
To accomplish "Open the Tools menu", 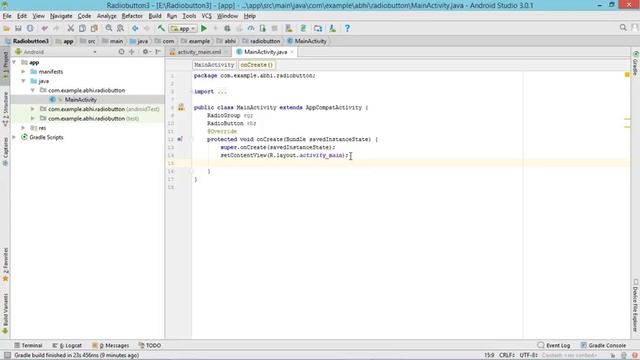I will (189, 16).
